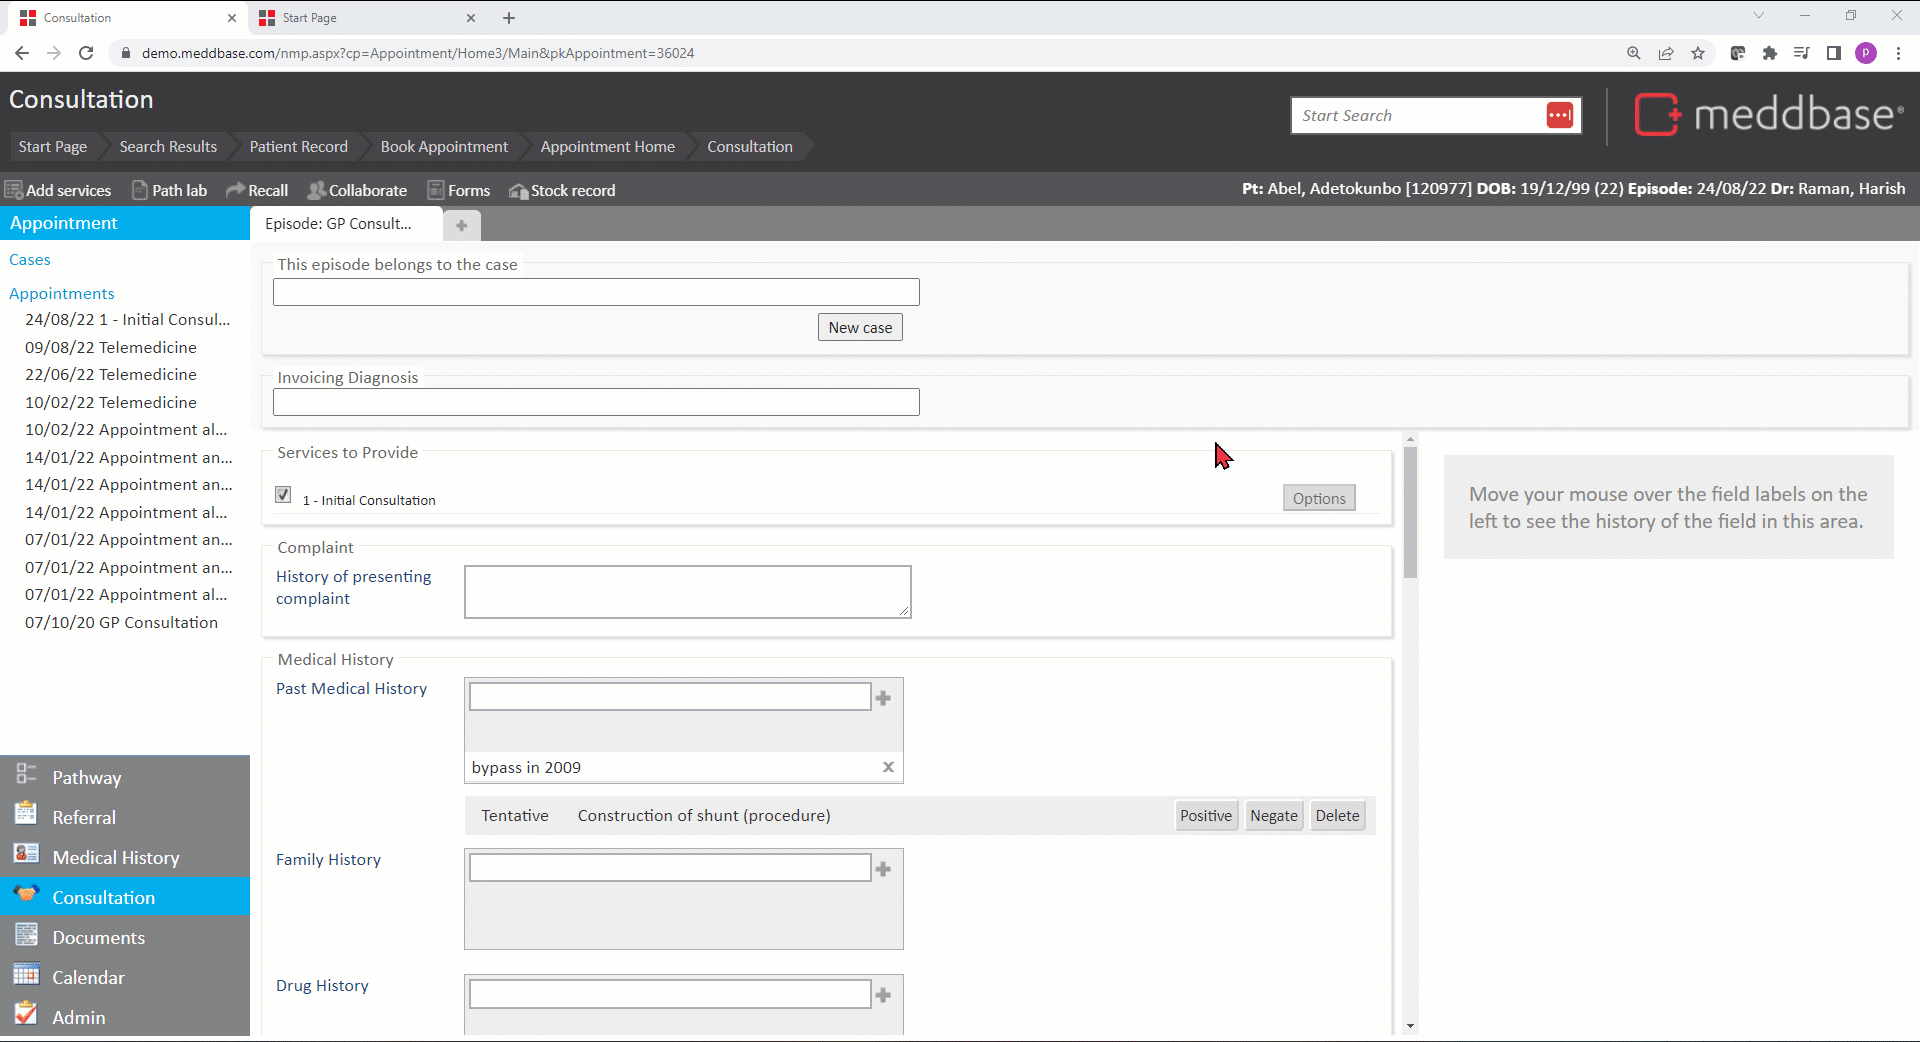This screenshot has height=1042, width=1920.
Task: Open the 09/08/22 Telemedicine appointment
Action: point(111,347)
